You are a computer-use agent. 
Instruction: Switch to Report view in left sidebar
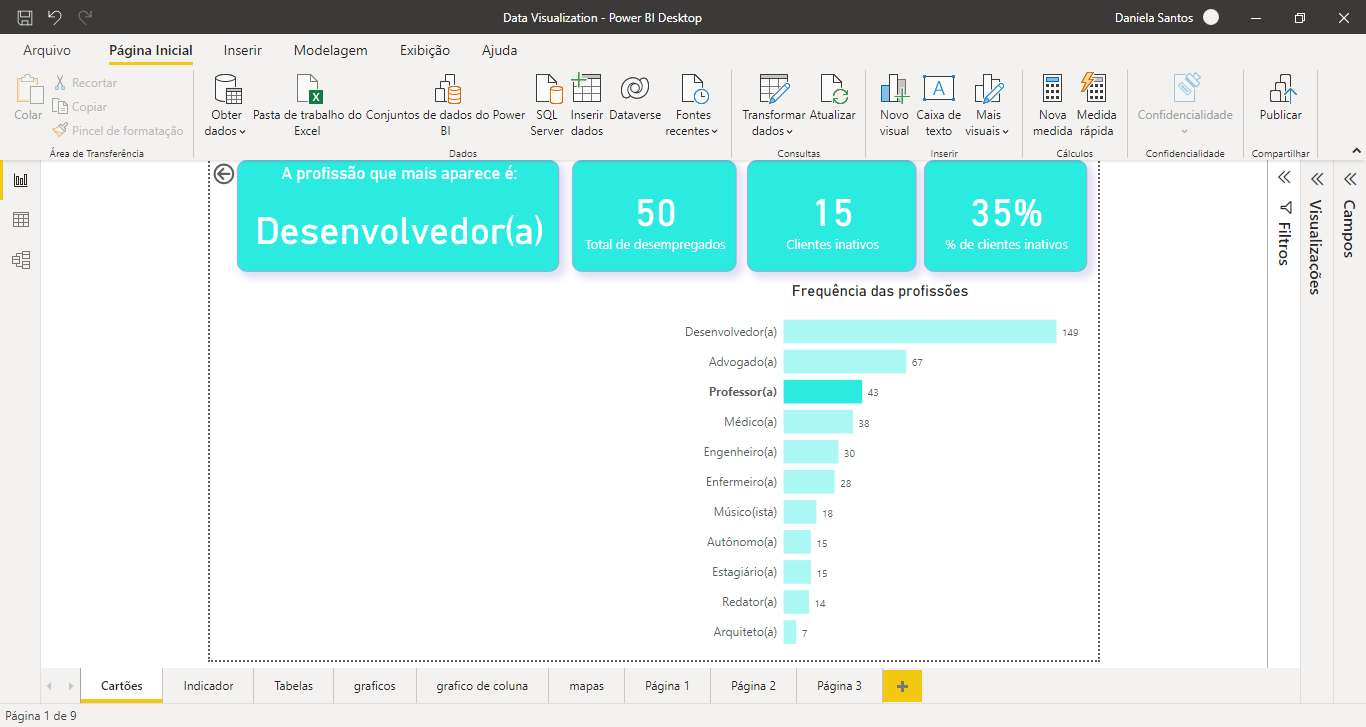(x=20, y=180)
